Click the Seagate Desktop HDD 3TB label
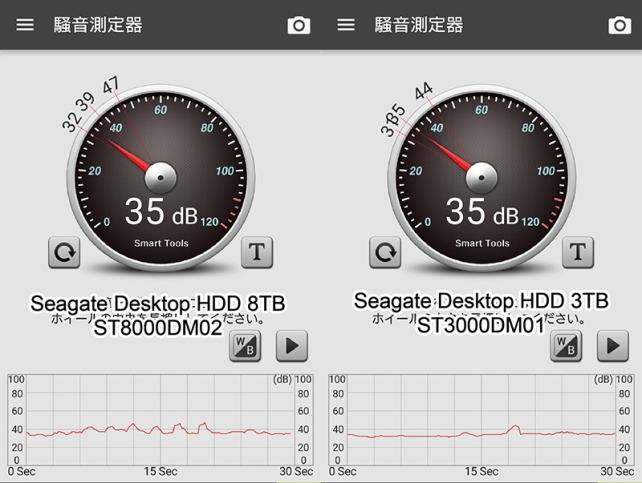The width and height of the screenshot is (642, 483). click(481, 301)
